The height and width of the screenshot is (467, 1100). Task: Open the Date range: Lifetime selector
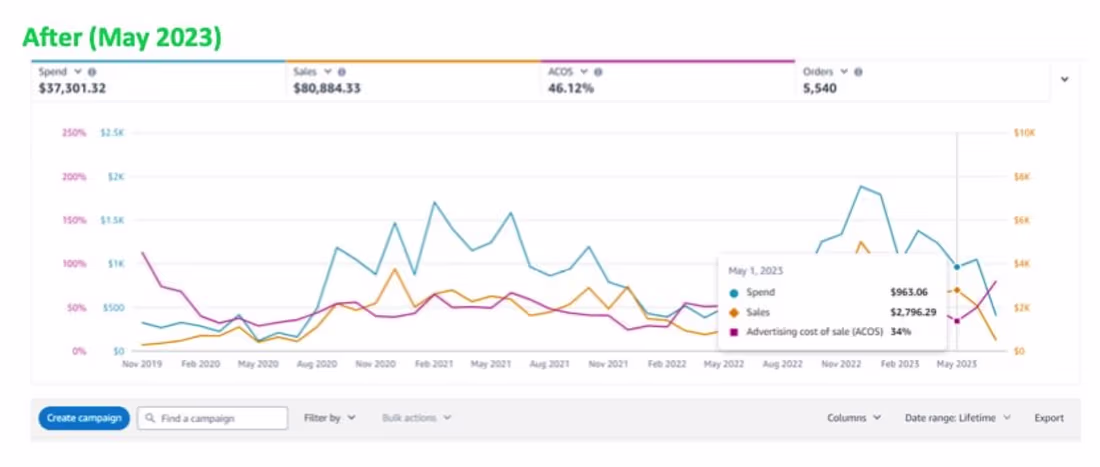[958, 418]
